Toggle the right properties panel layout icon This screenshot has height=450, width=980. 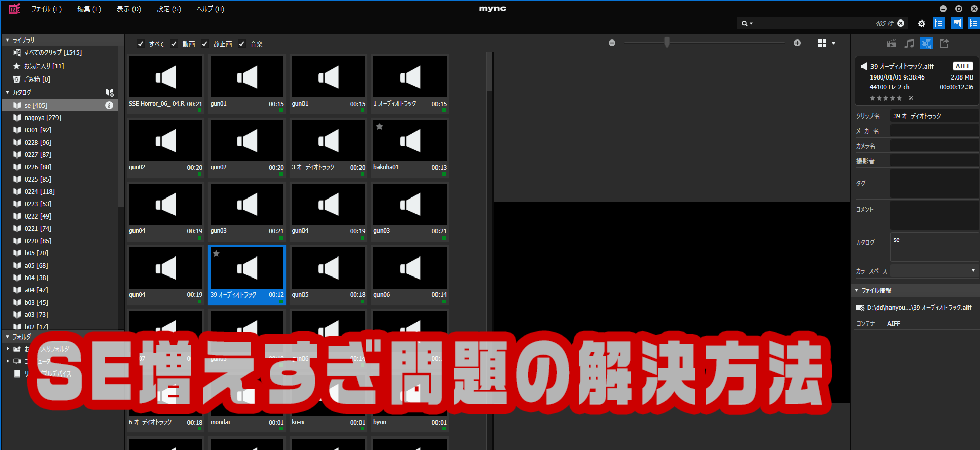(973, 23)
